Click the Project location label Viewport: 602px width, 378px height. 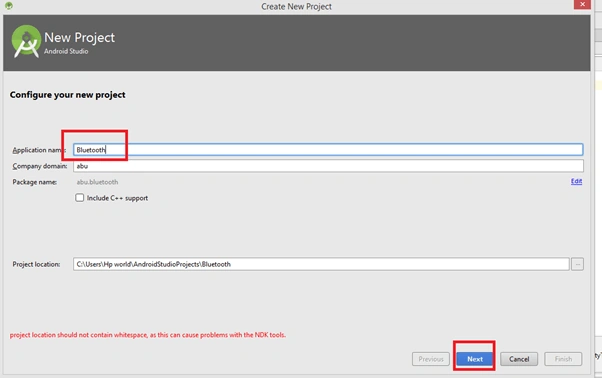36,264
